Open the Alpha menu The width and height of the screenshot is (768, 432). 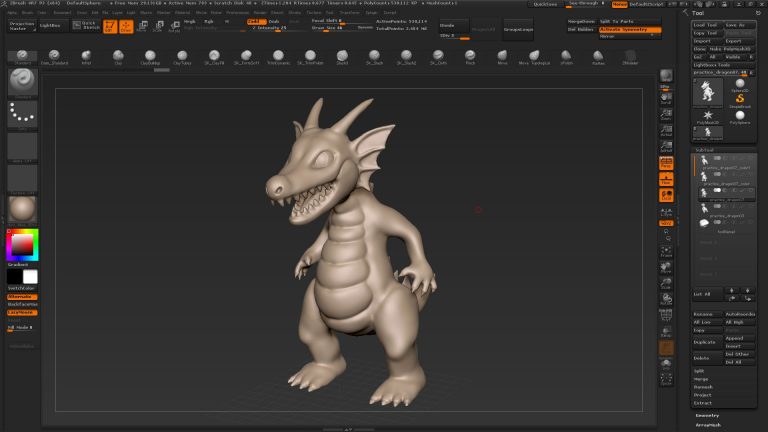[x=12, y=13]
